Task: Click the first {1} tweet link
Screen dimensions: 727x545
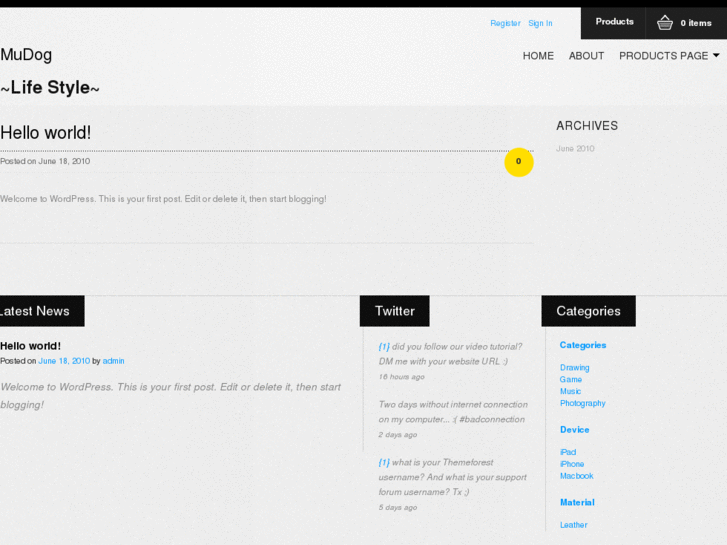Action: click(x=384, y=346)
